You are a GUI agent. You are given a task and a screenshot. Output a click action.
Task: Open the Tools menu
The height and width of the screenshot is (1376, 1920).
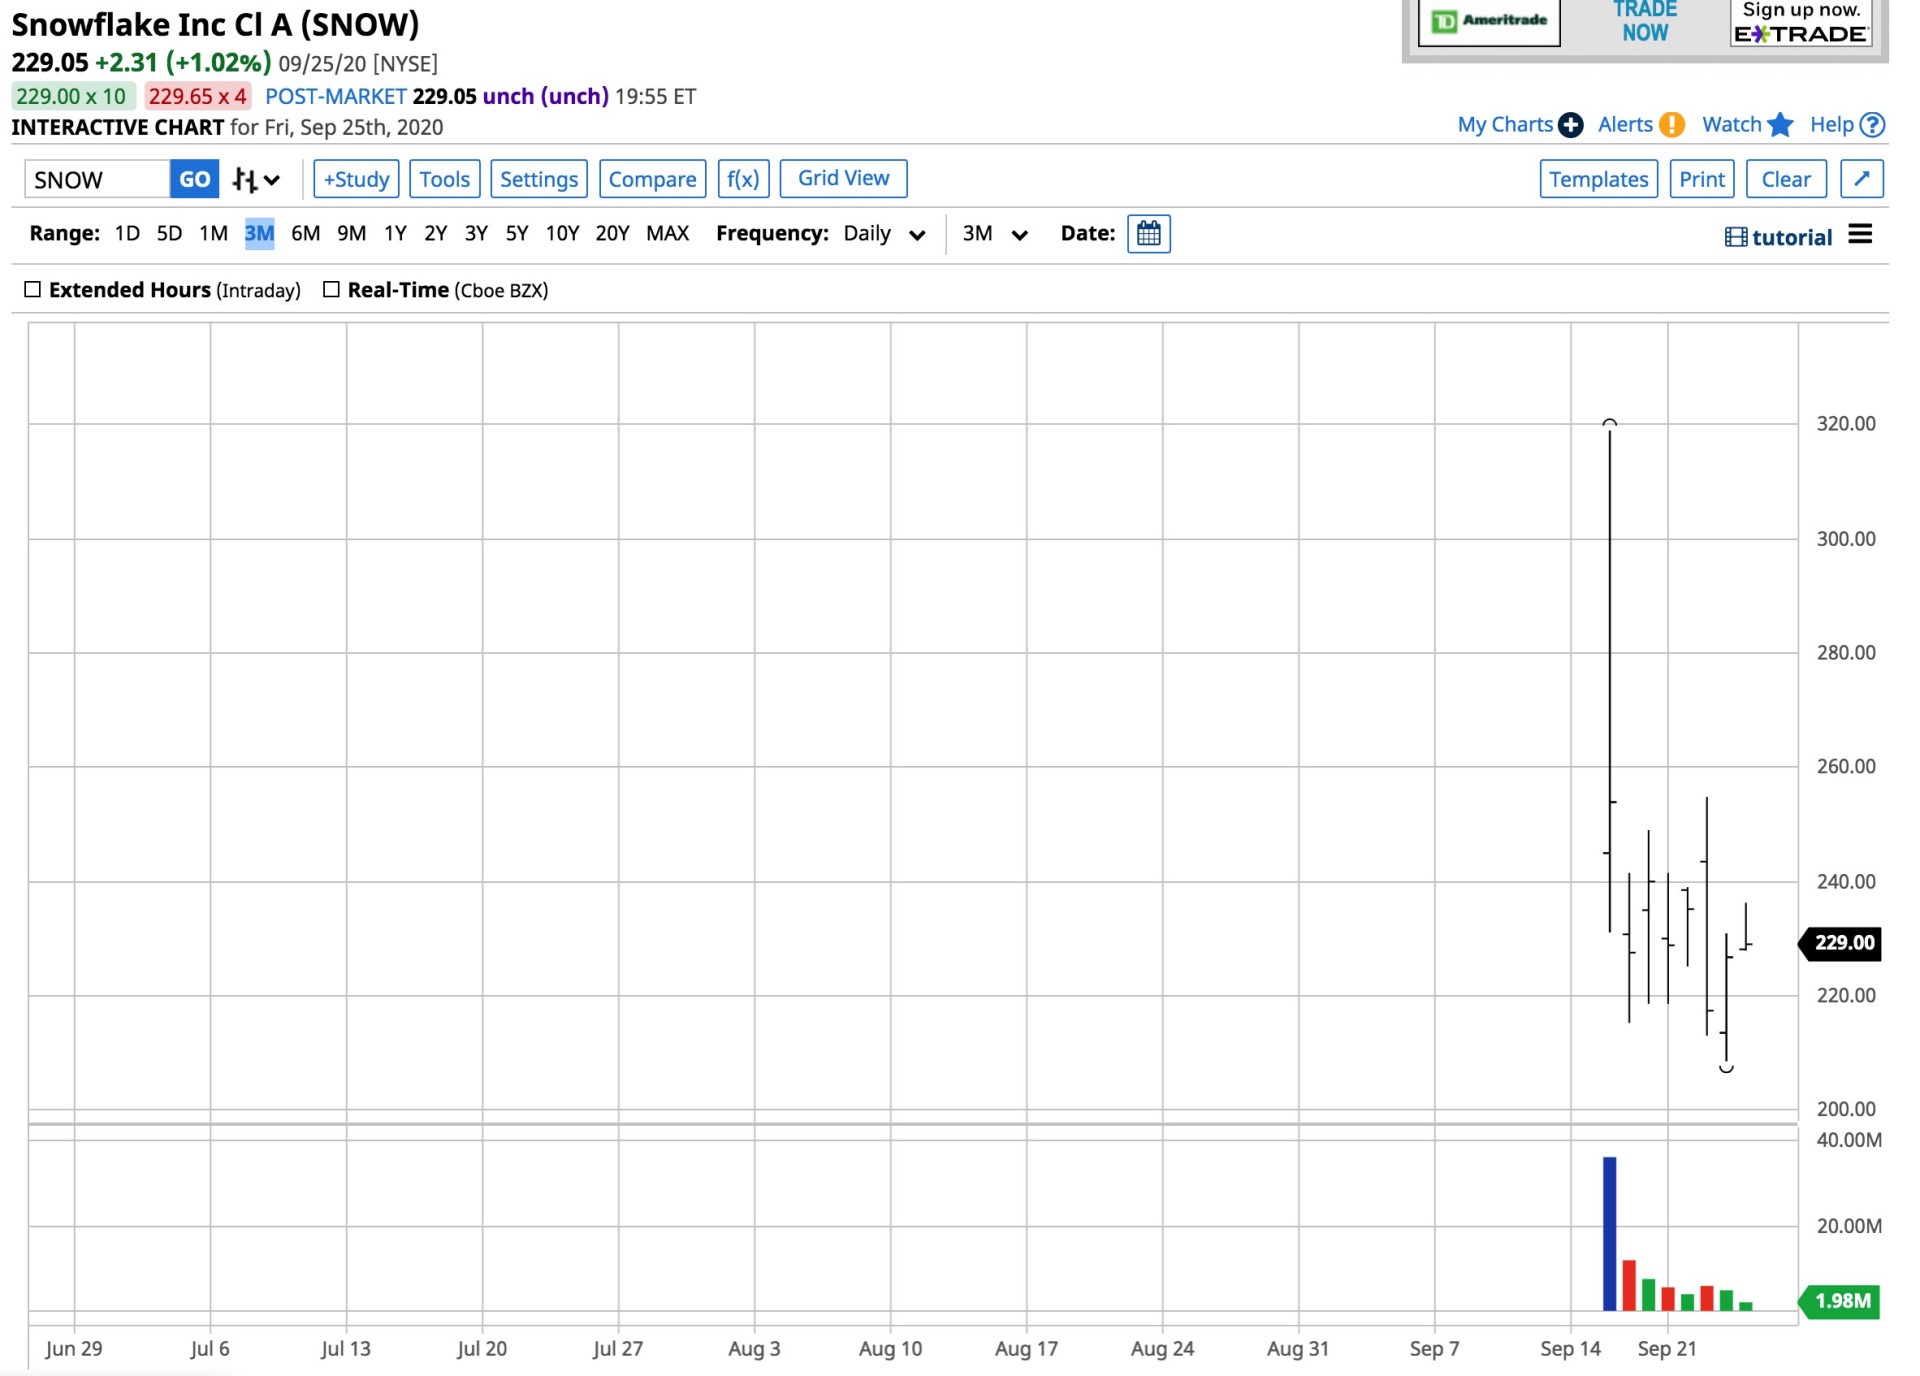tap(444, 179)
